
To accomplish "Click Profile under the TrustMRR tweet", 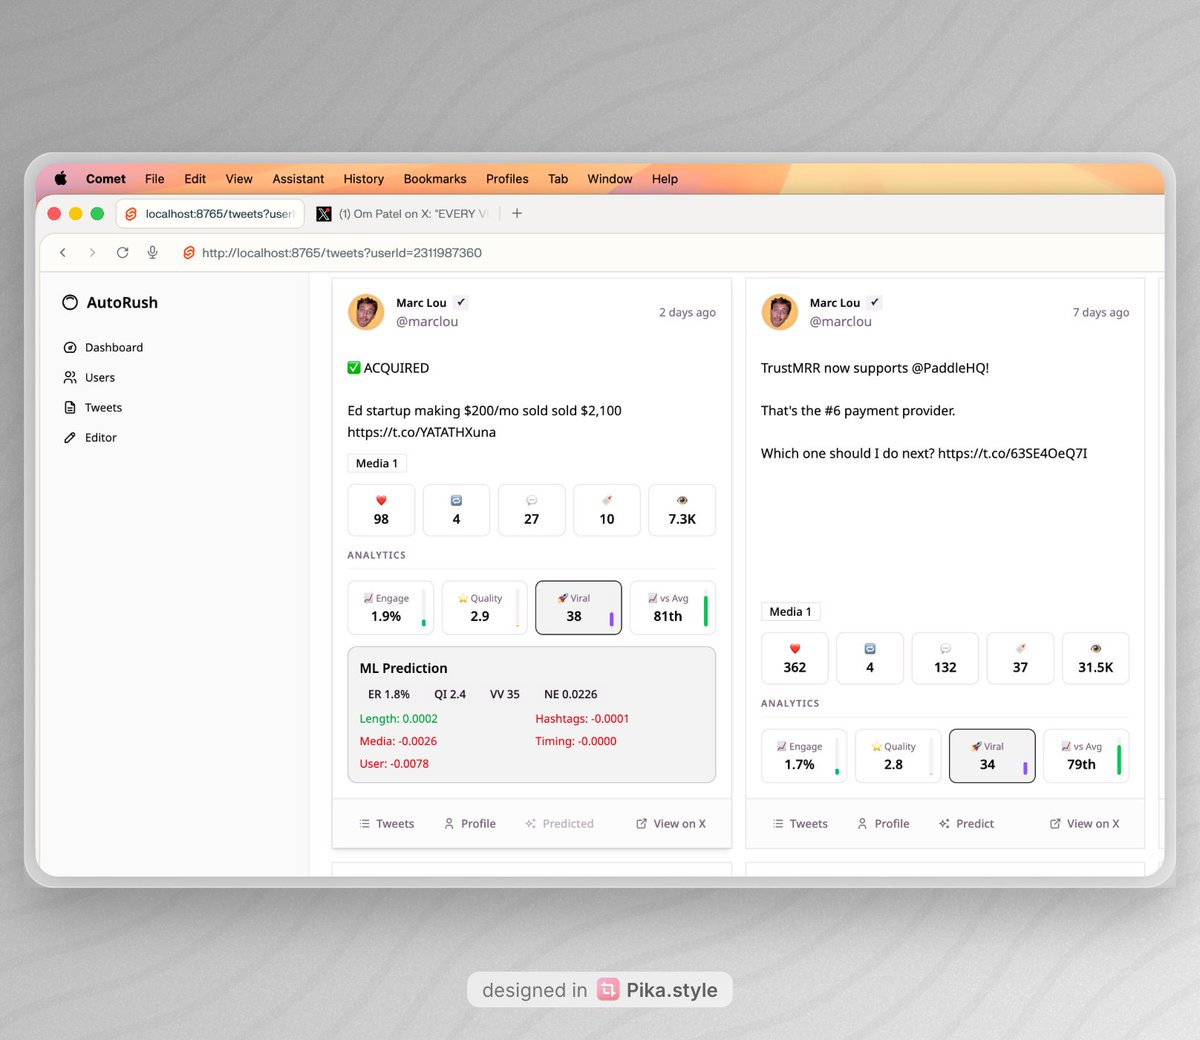I will (883, 824).
